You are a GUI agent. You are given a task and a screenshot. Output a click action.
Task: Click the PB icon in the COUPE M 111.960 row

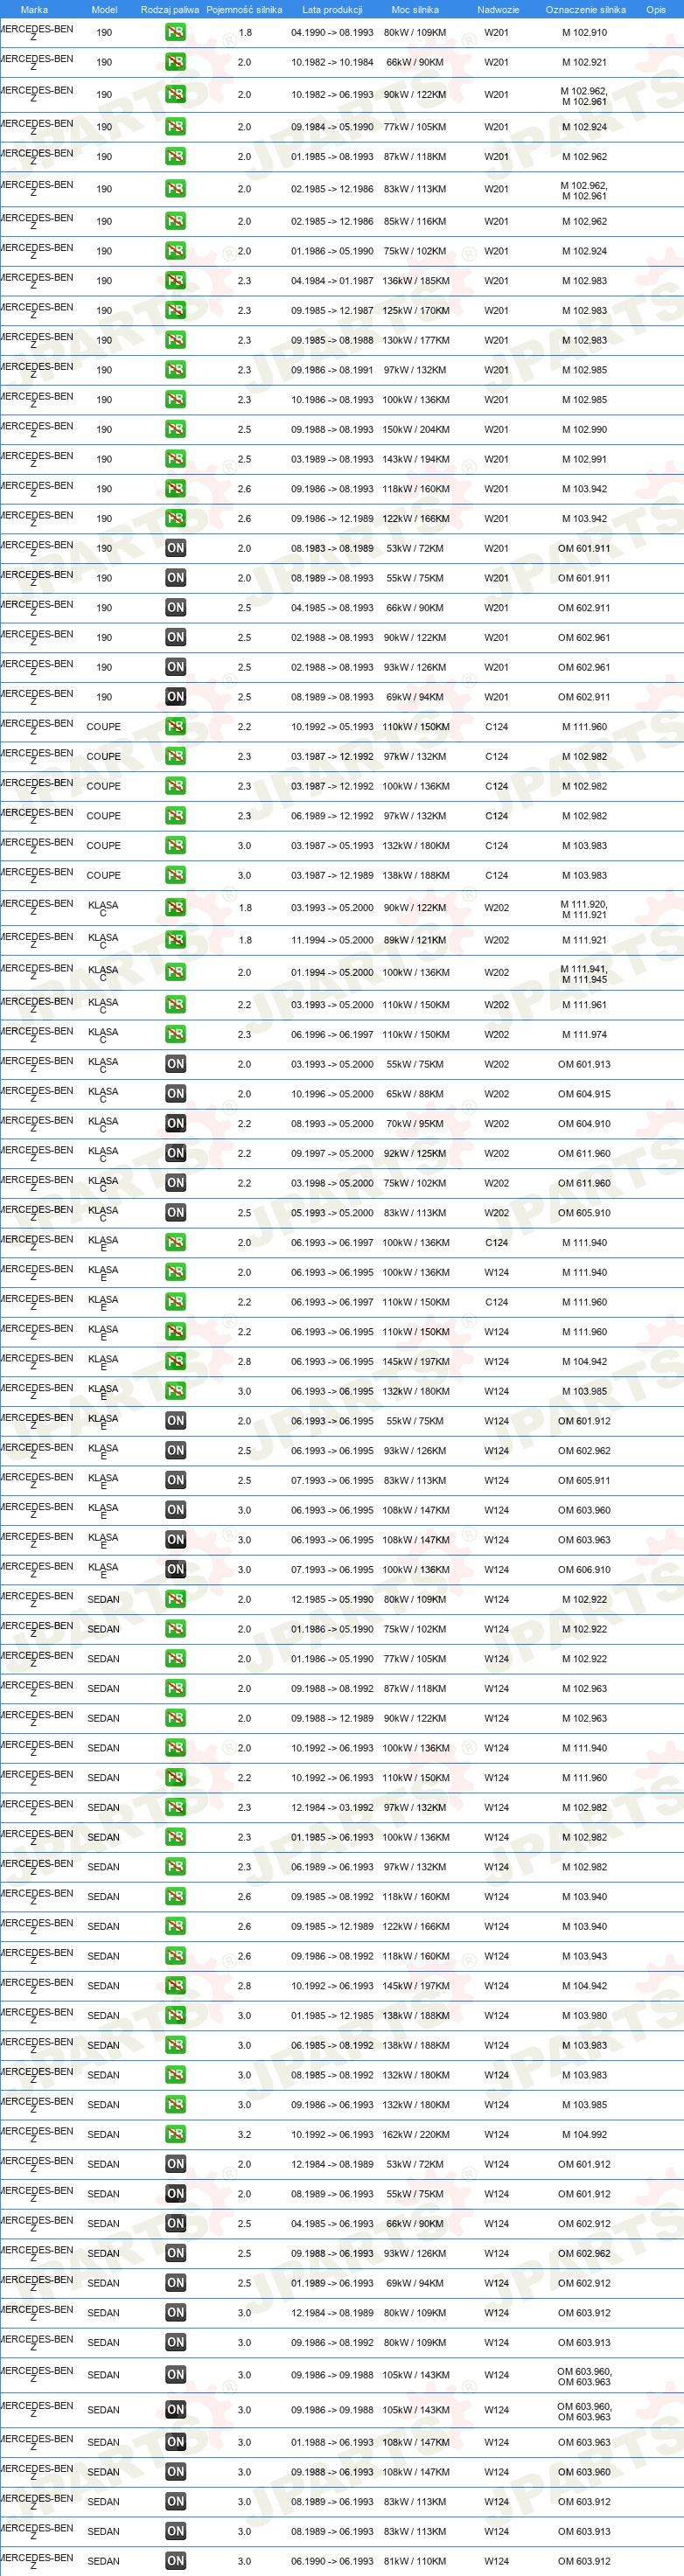tap(175, 727)
